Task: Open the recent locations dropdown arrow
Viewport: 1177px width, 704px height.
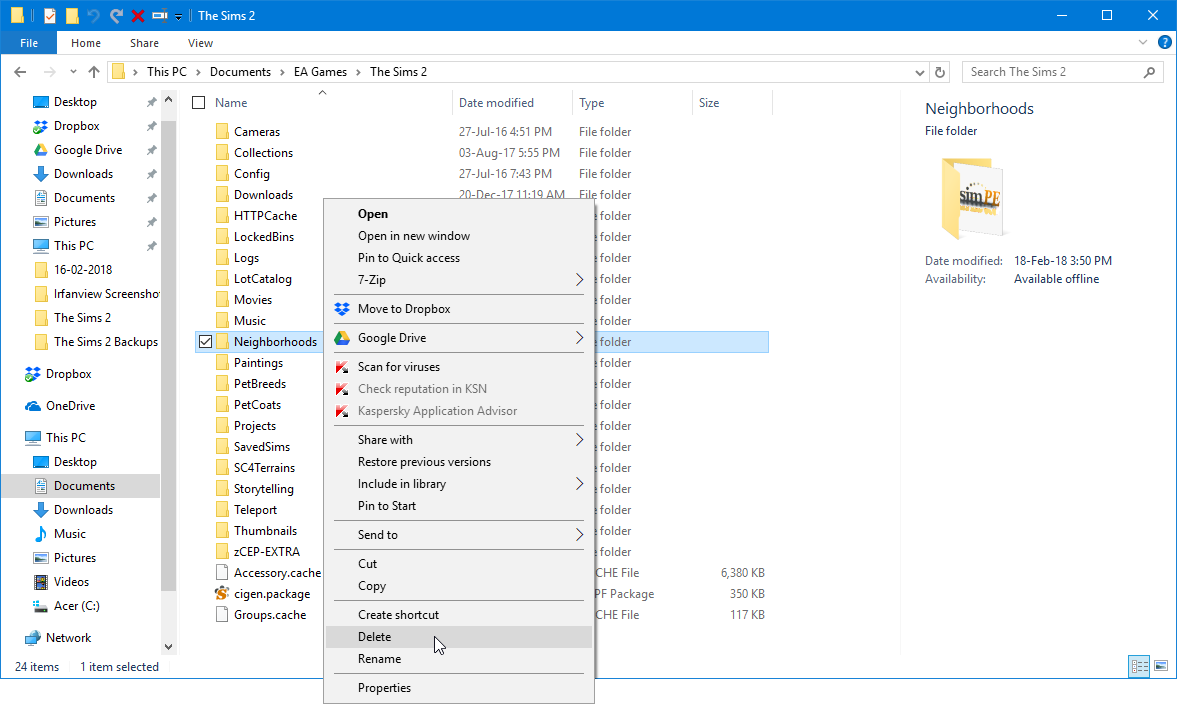Action: click(x=73, y=72)
